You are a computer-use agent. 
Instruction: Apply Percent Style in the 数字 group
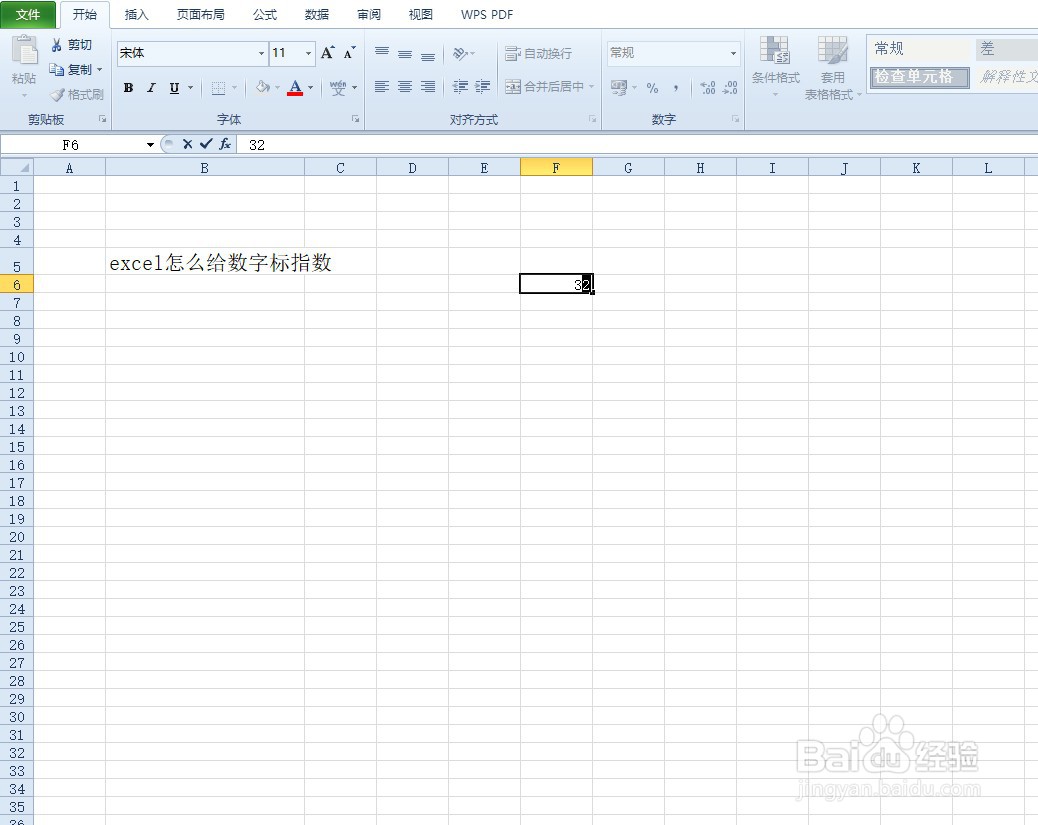651,88
